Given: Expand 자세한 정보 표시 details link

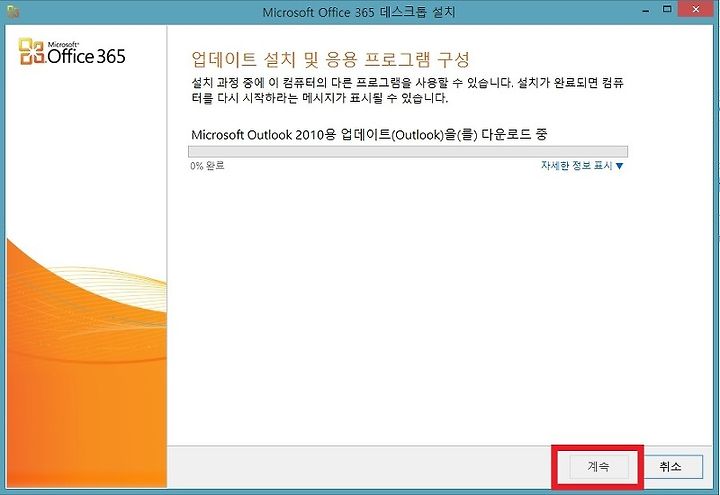Looking at the screenshot, I should click(582, 165).
